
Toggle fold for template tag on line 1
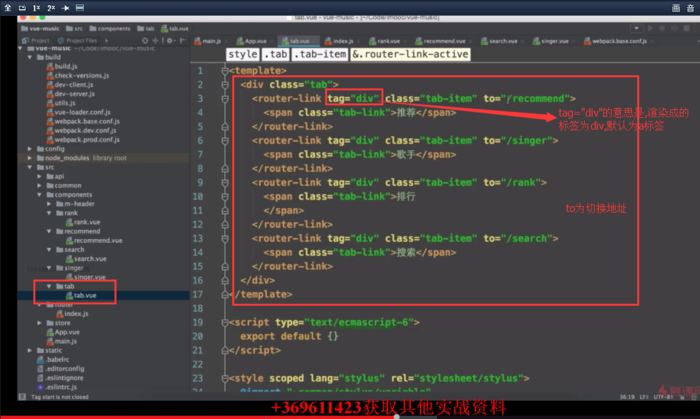(225, 71)
